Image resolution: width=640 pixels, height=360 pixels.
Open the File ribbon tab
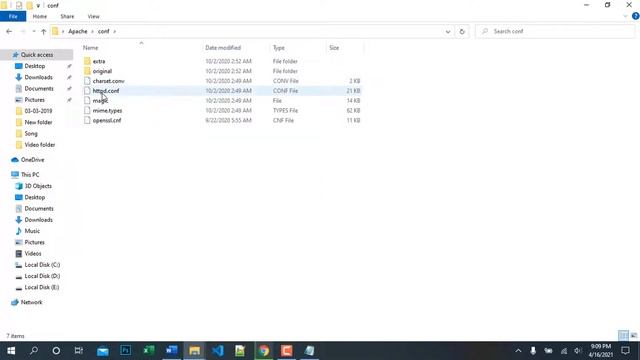point(13,16)
